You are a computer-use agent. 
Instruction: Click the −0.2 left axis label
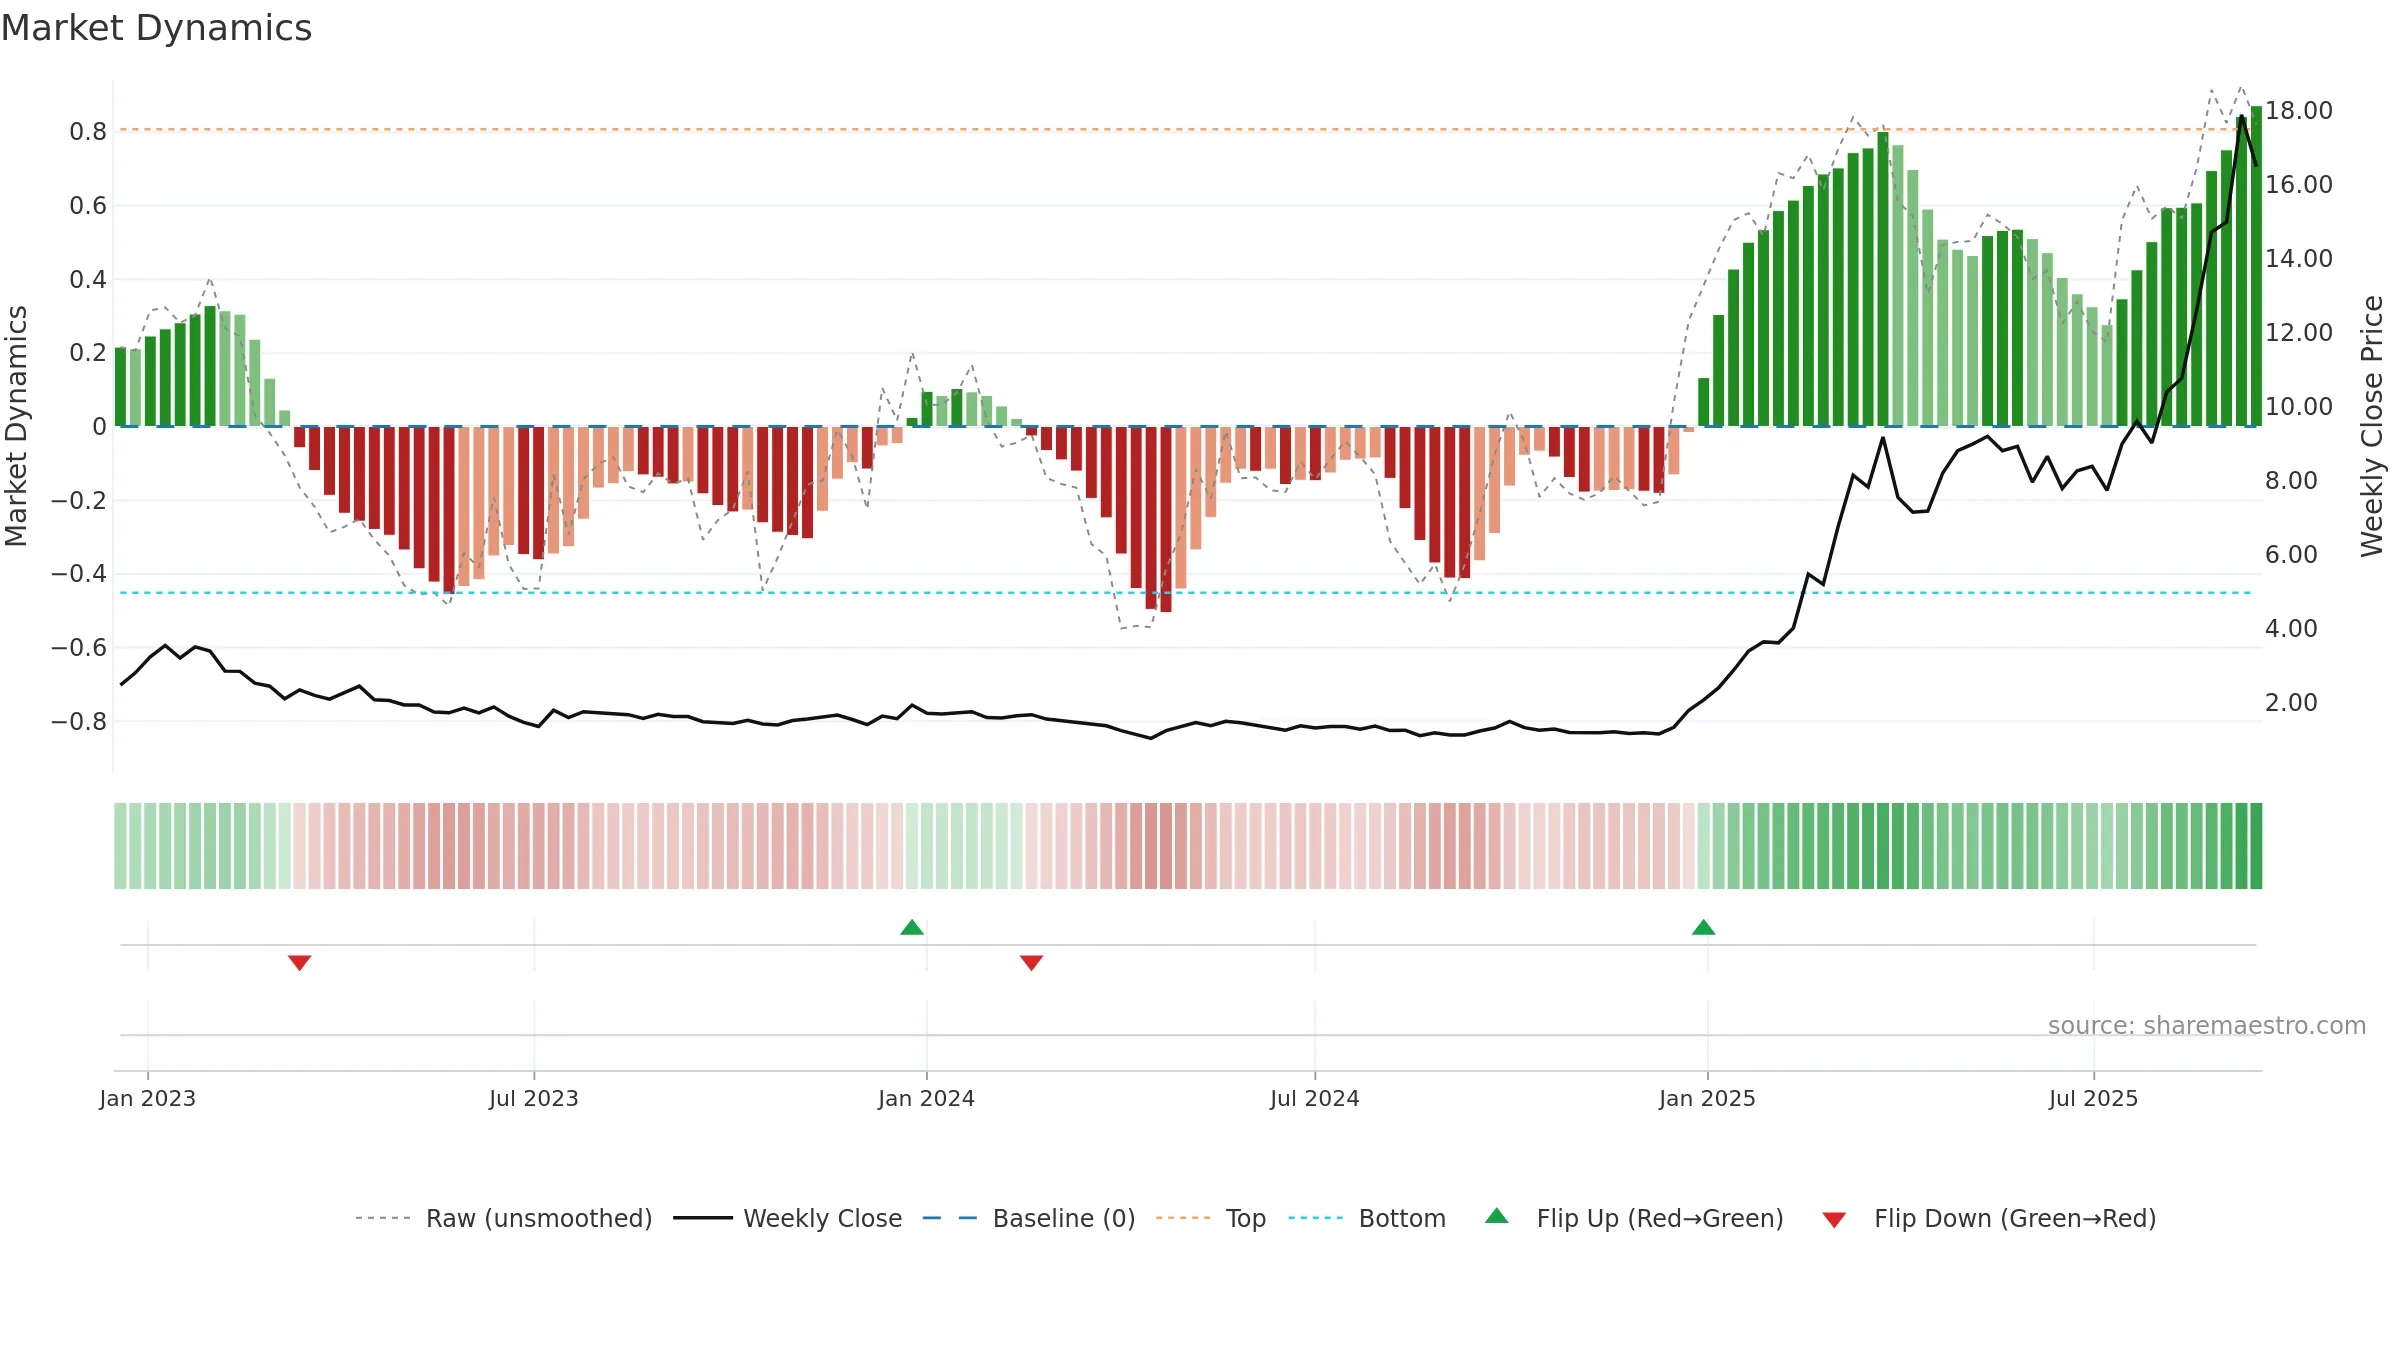point(79,500)
